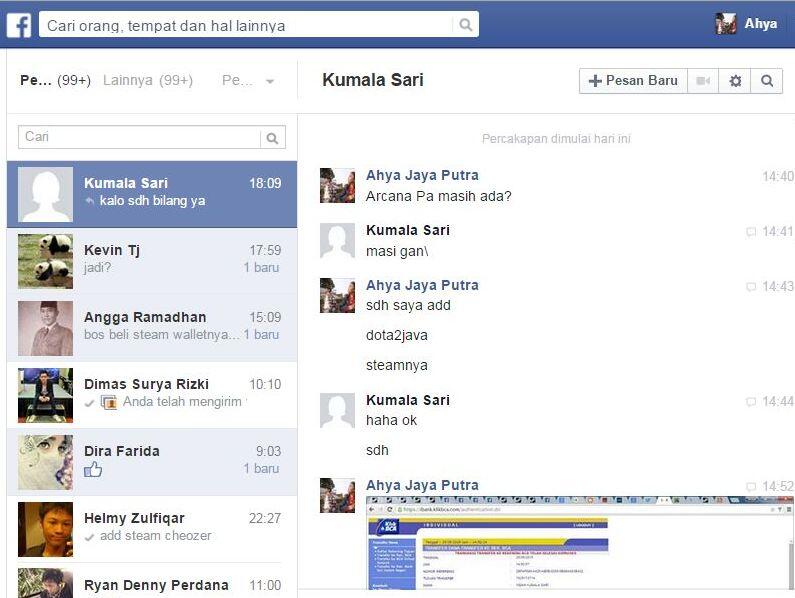Switch to the Lainnya (99+) tab
This screenshot has height=598, width=795.
coord(148,80)
